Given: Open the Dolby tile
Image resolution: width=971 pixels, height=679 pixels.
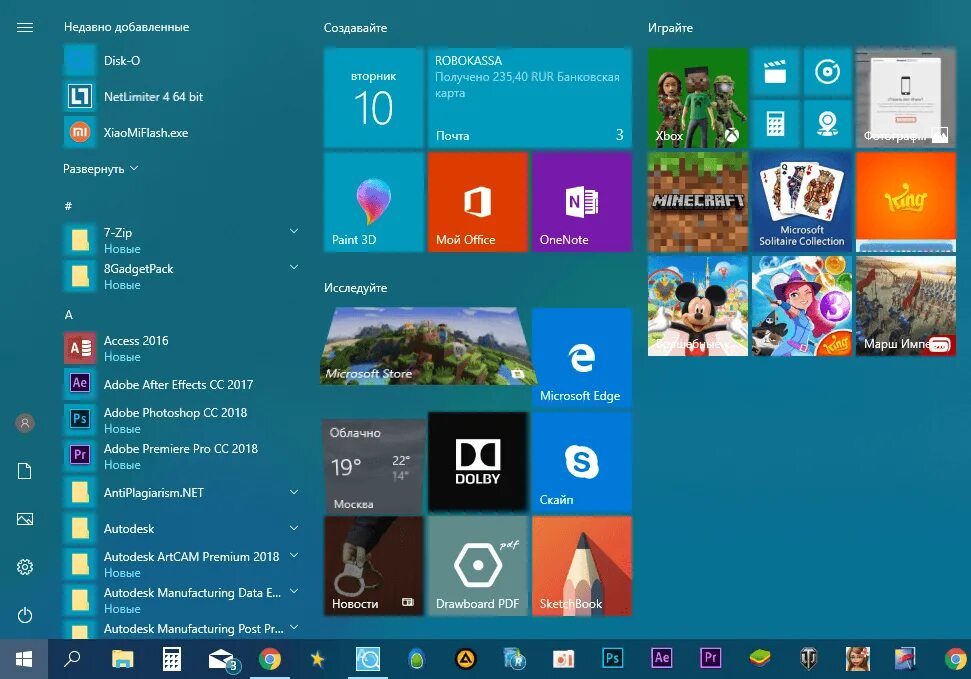Looking at the screenshot, I should click(477, 462).
